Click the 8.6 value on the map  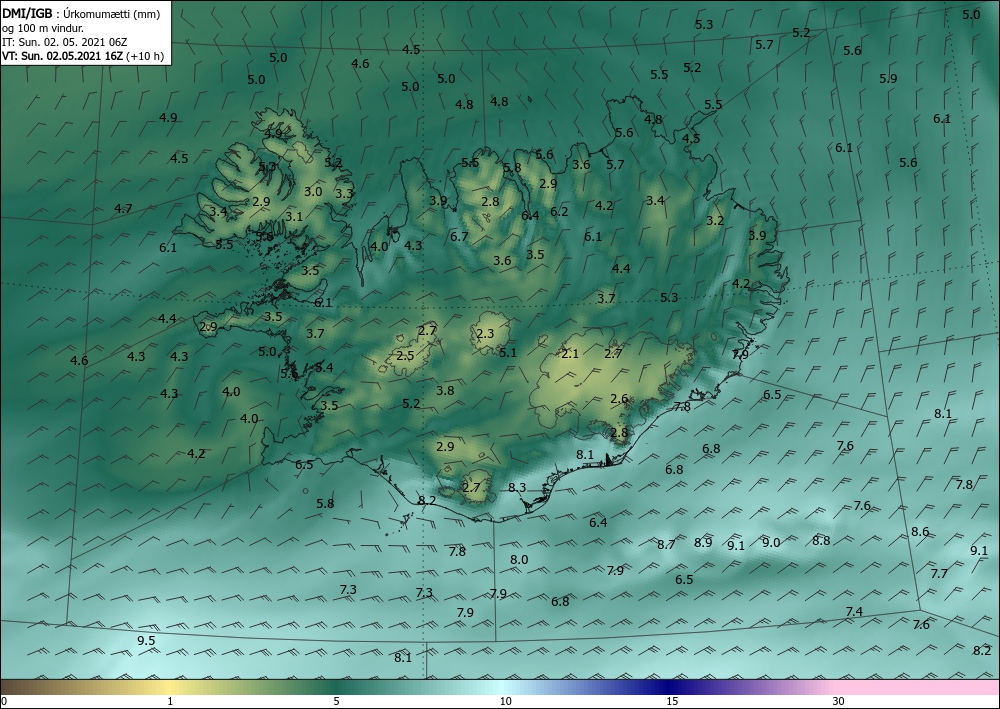click(x=920, y=532)
